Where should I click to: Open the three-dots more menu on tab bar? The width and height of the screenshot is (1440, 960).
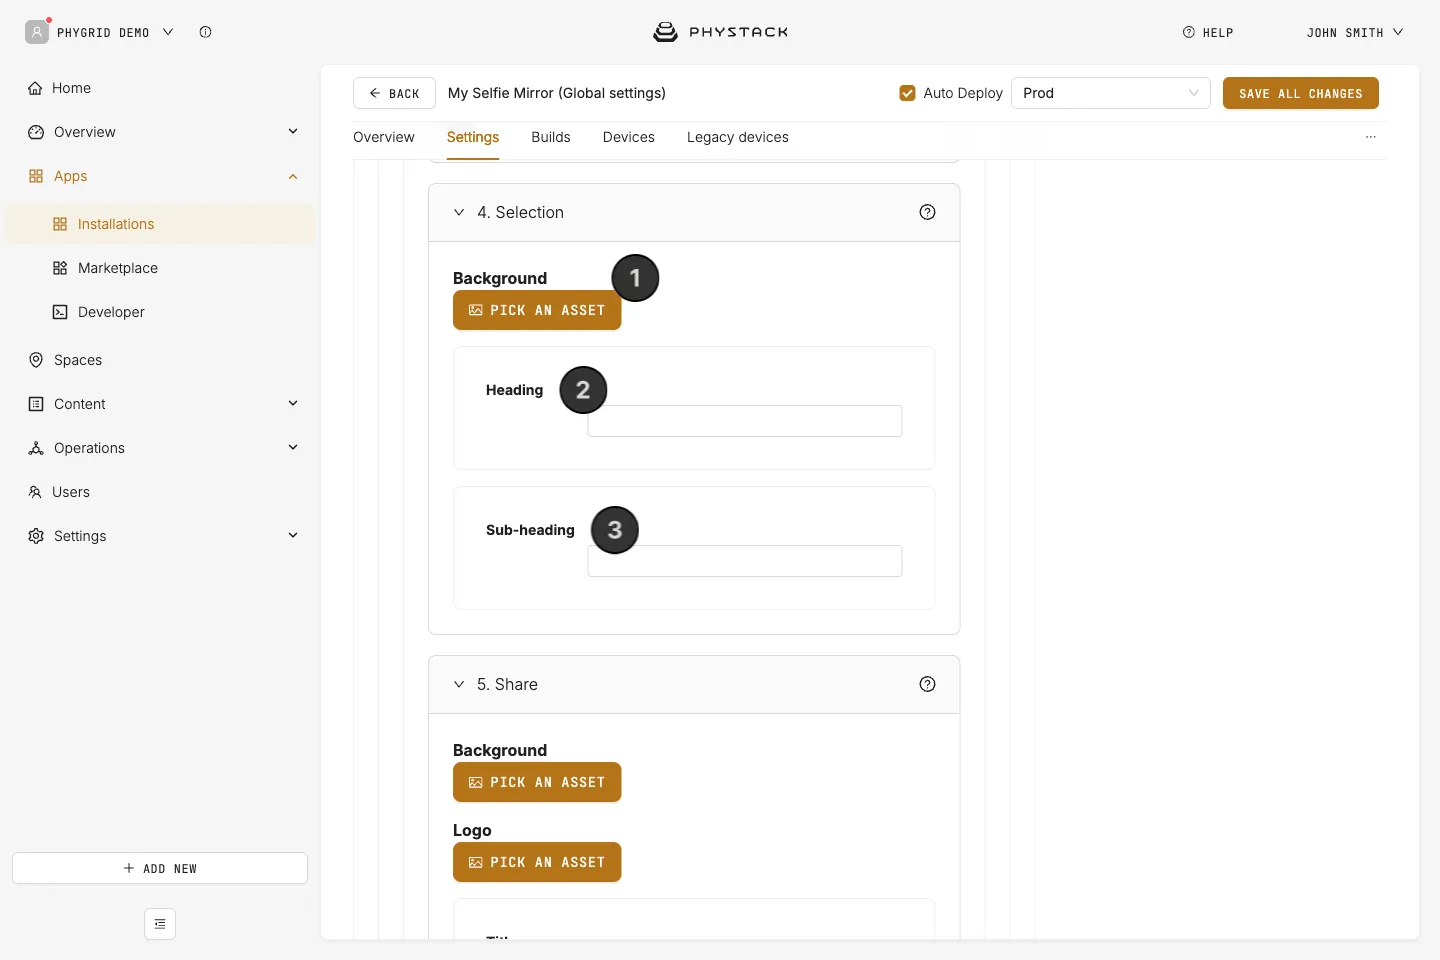pos(1371,137)
